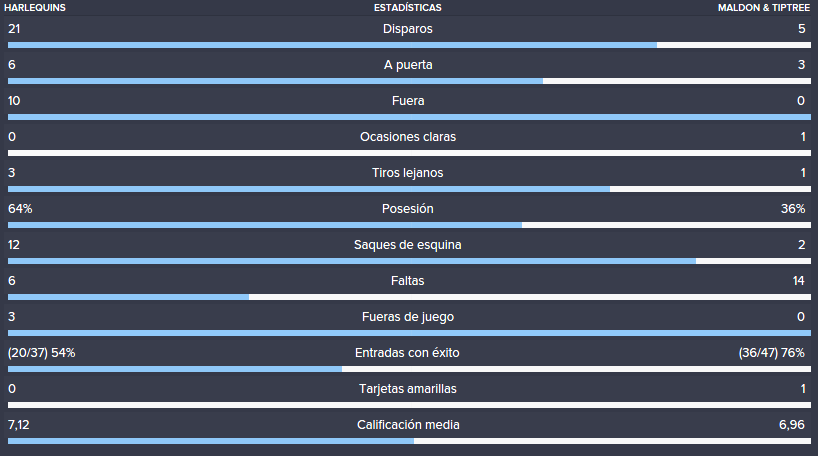
Task: Click the Disparos comparison bar
Action: point(409,45)
